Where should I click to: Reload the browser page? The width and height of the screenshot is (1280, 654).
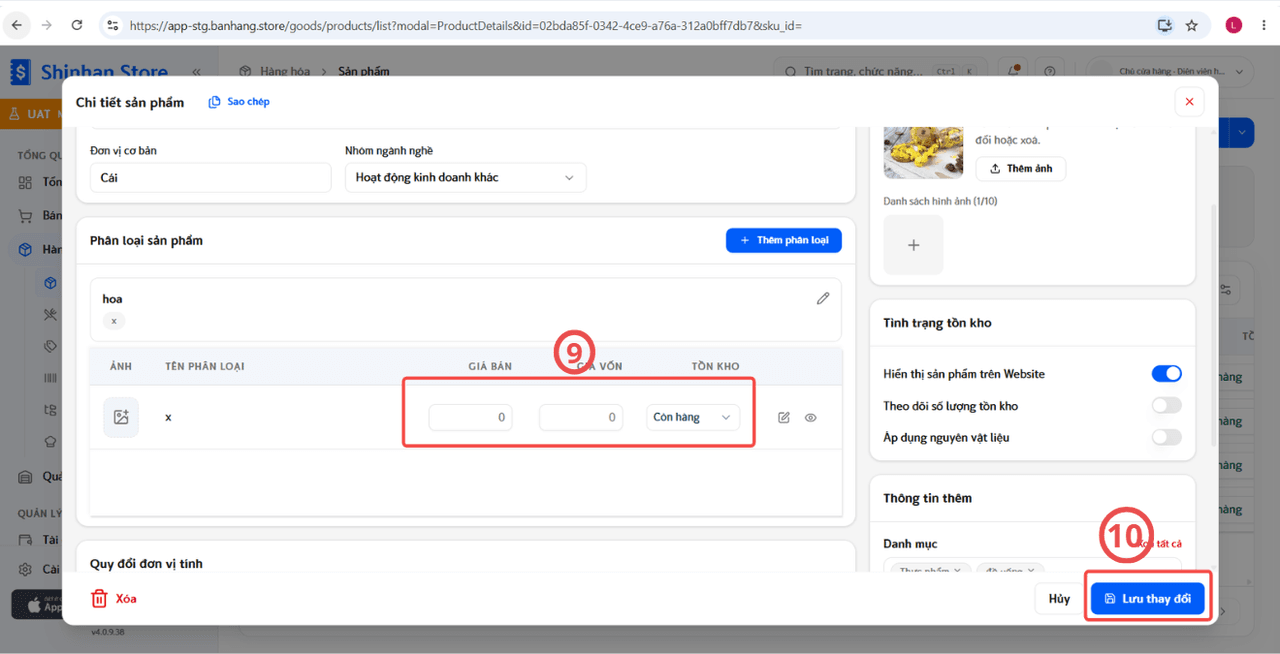click(77, 25)
